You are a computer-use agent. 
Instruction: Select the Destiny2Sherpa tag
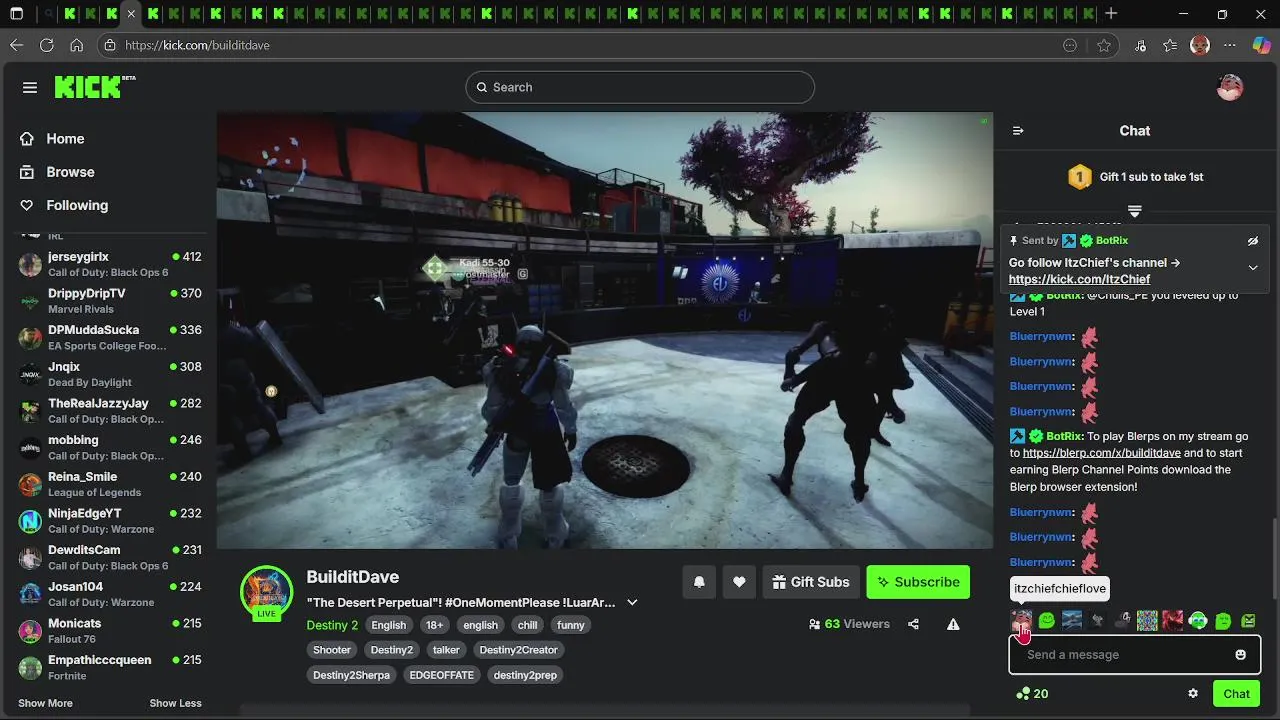[349, 675]
